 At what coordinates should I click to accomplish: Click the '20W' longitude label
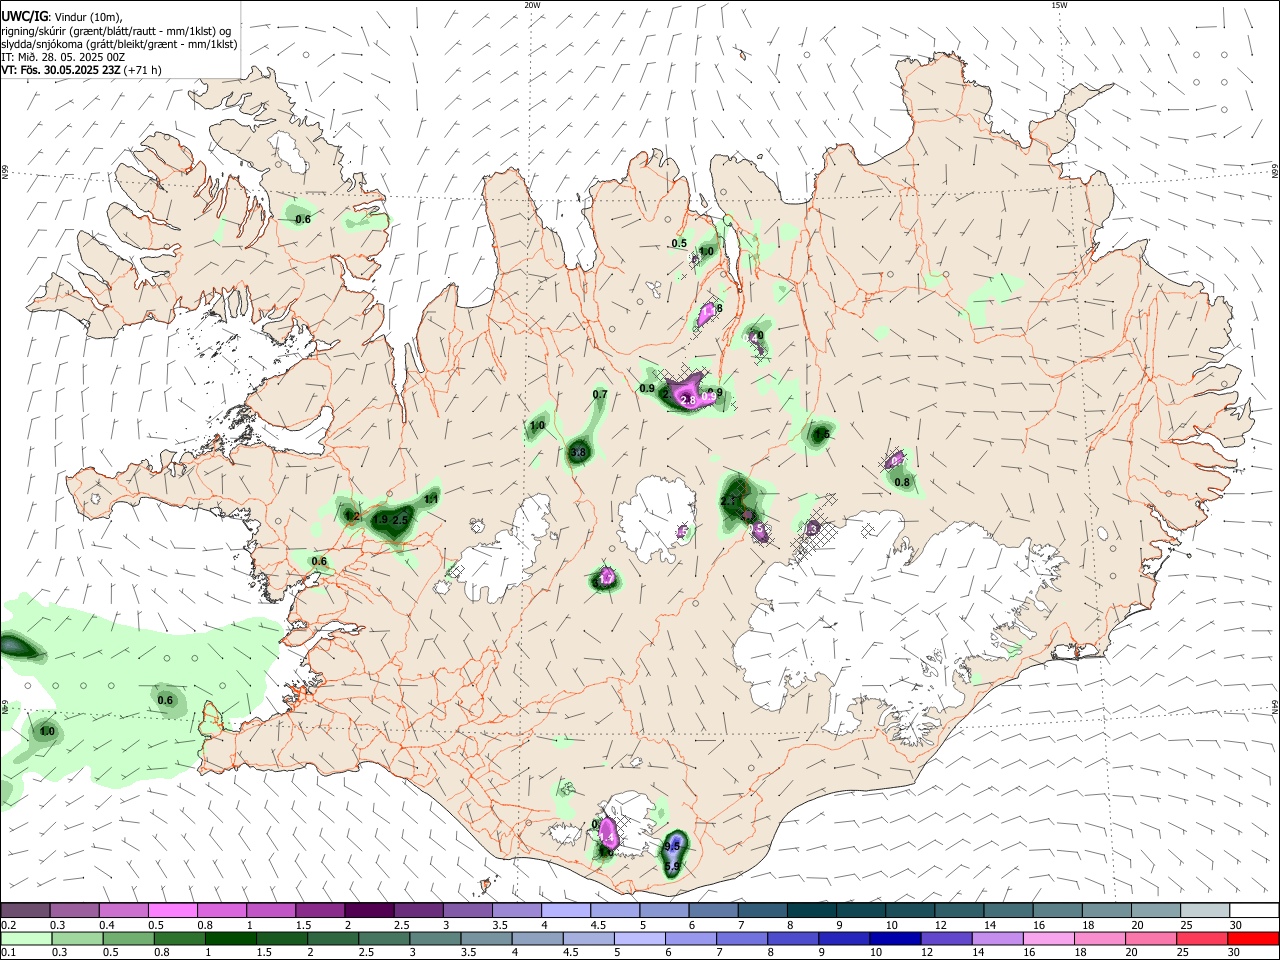point(532,5)
